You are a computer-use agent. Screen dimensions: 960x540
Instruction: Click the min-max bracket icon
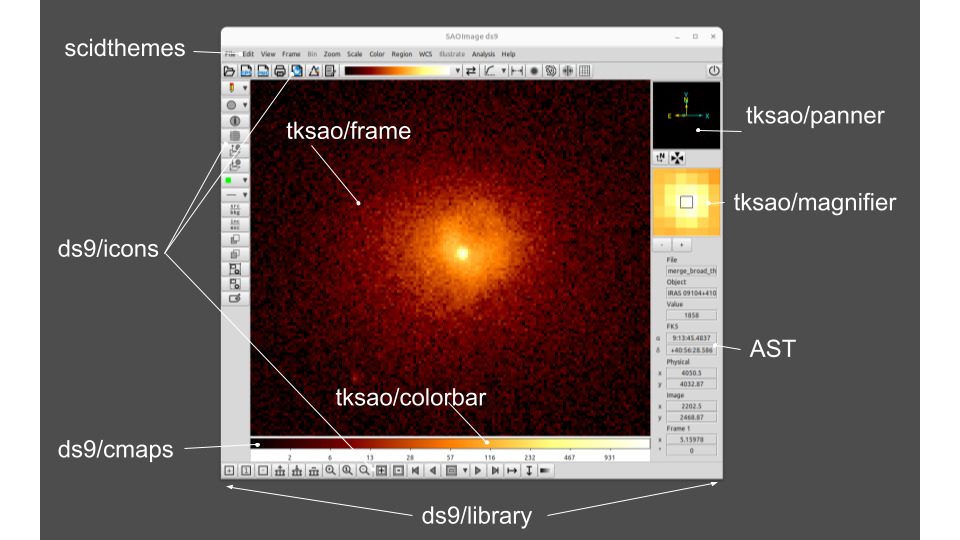517,71
